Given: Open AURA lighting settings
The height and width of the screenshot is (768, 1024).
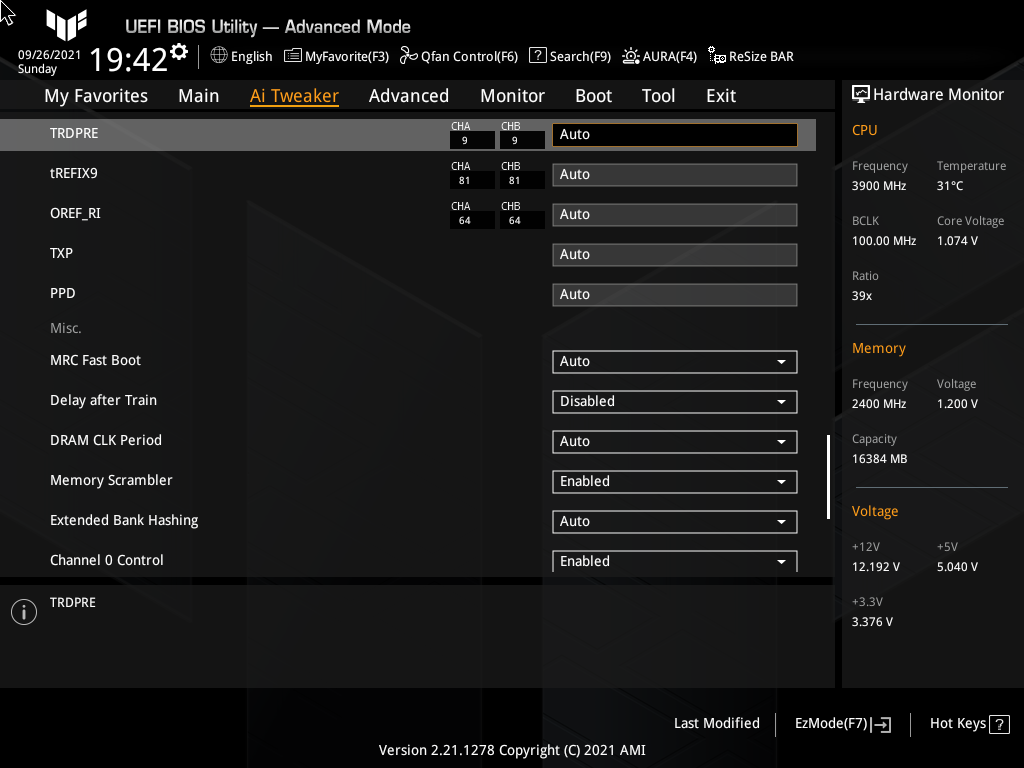Looking at the screenshot, I should [x=659, y=56].
